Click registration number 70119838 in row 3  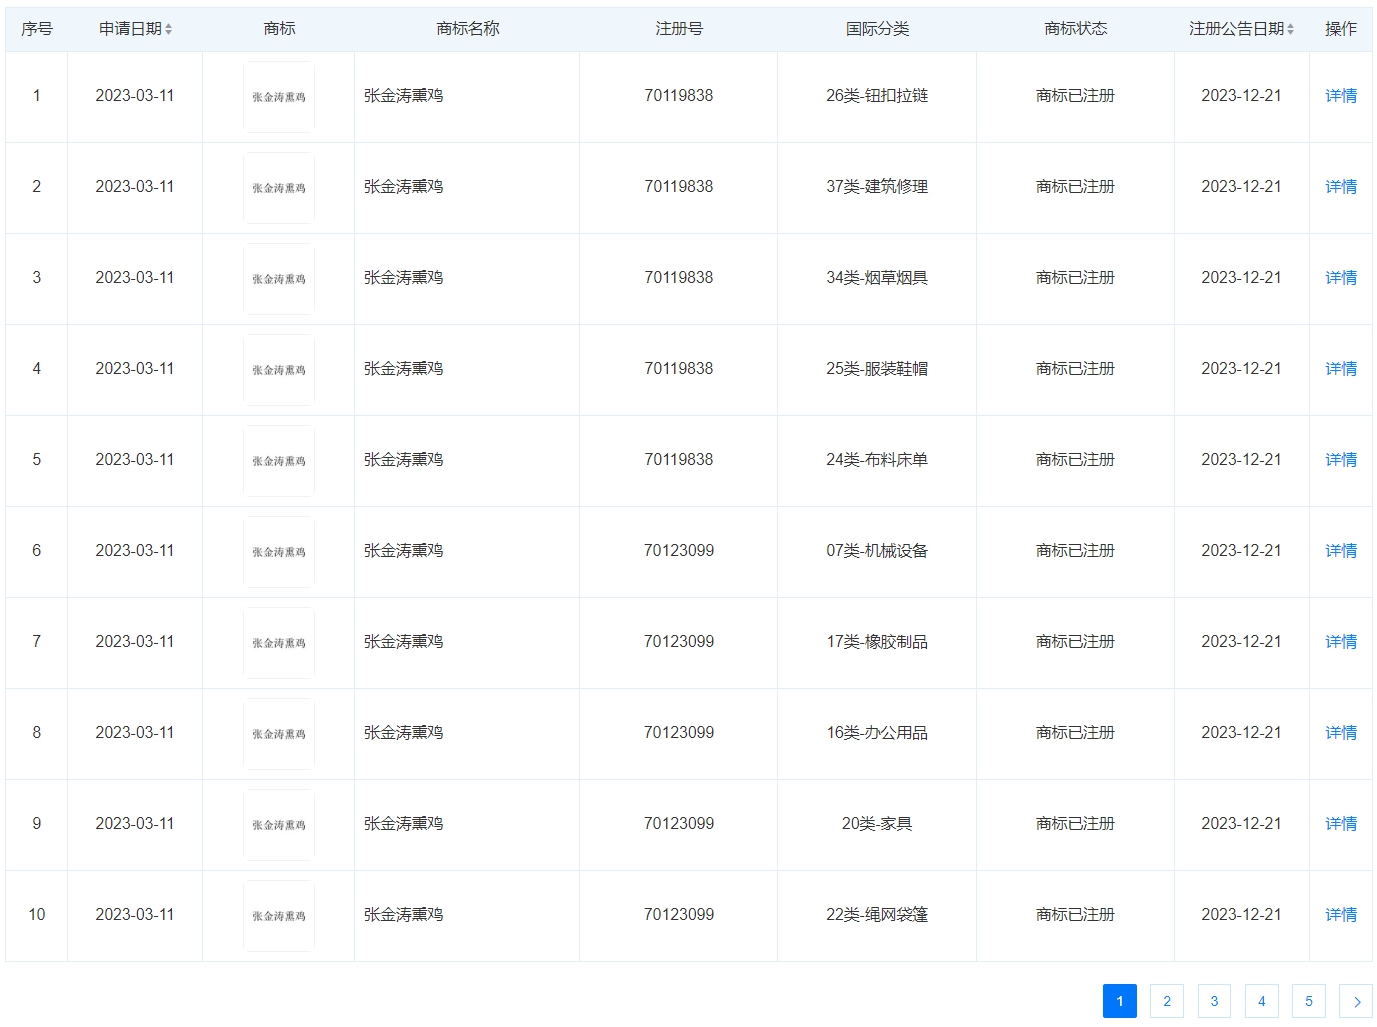click(x=679, y=278)
